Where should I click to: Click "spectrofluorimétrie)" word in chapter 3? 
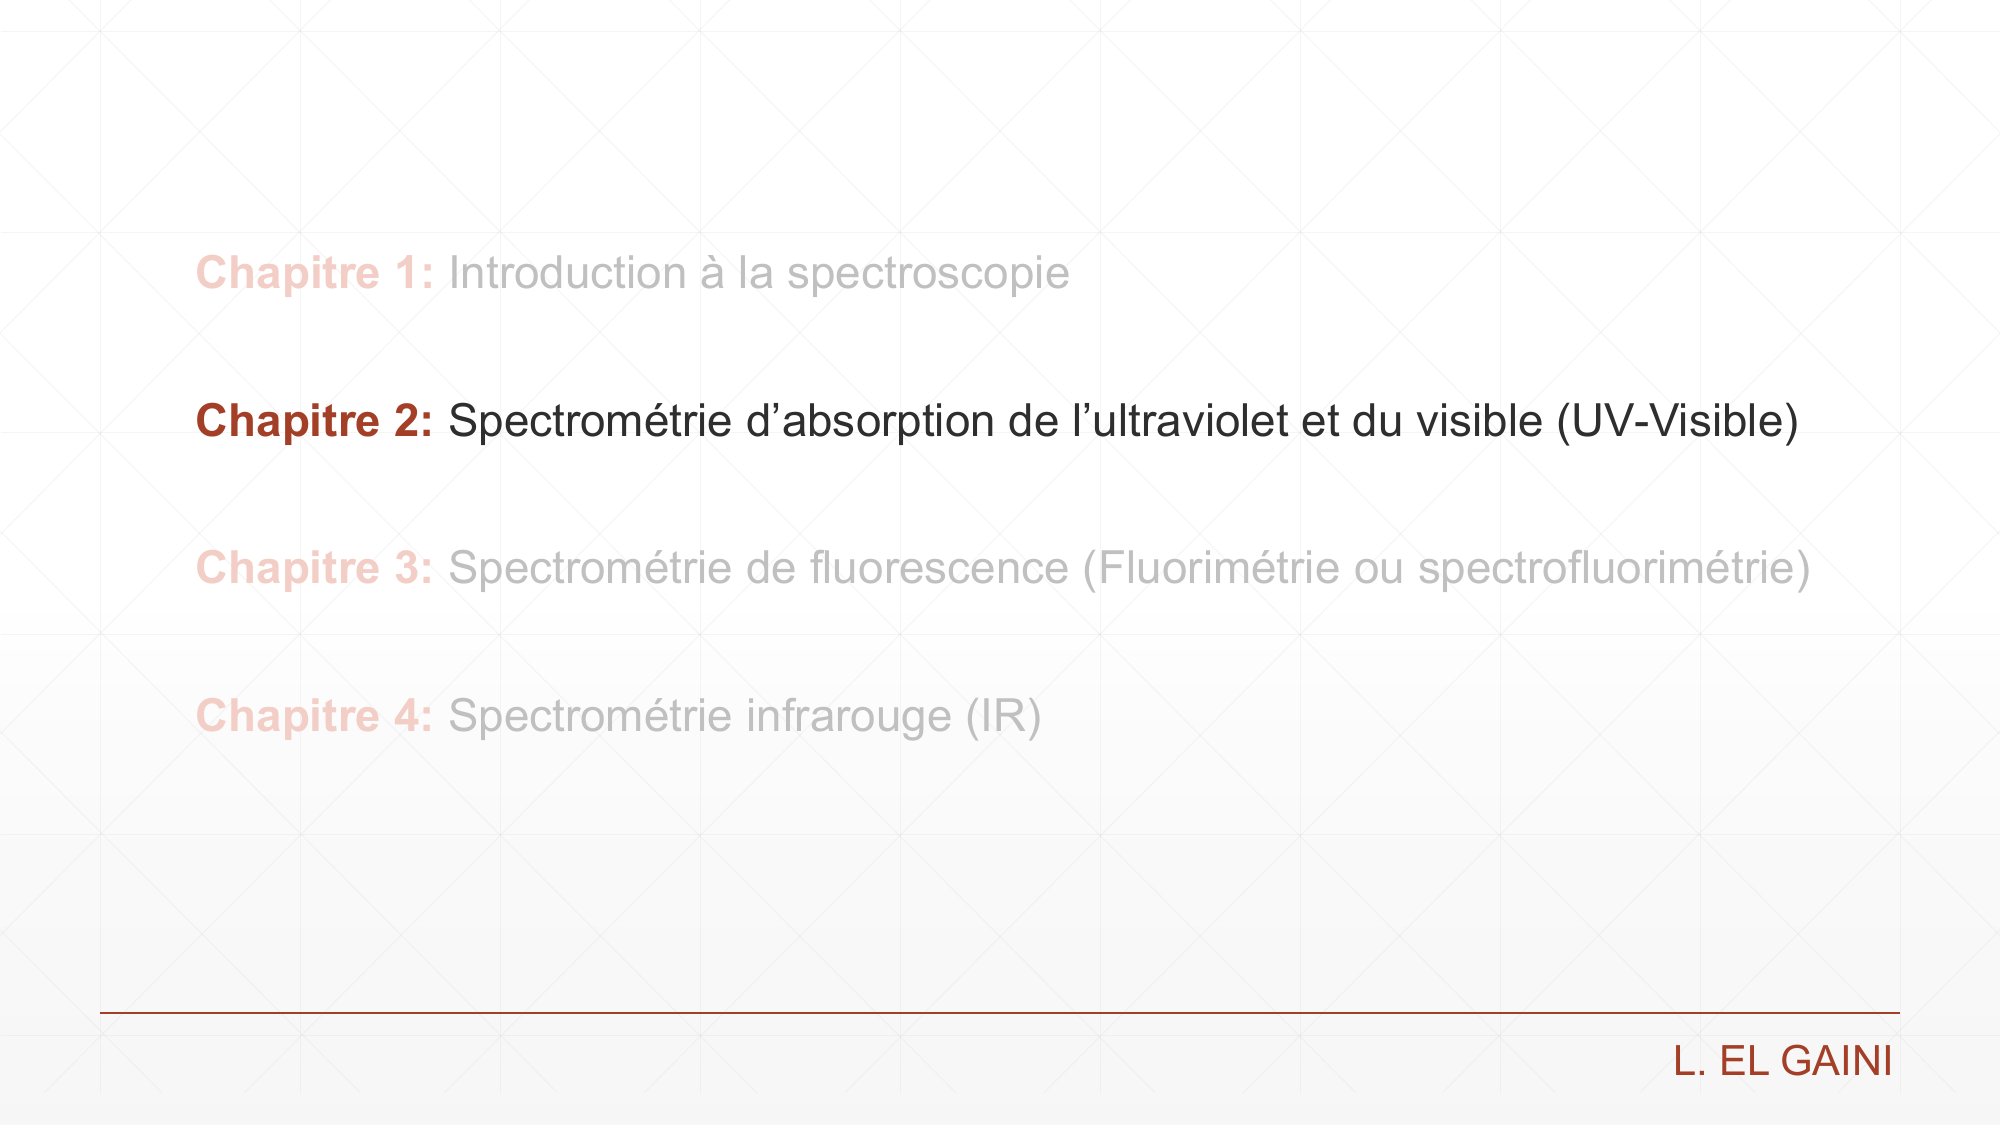click(x=1614, y=568)
